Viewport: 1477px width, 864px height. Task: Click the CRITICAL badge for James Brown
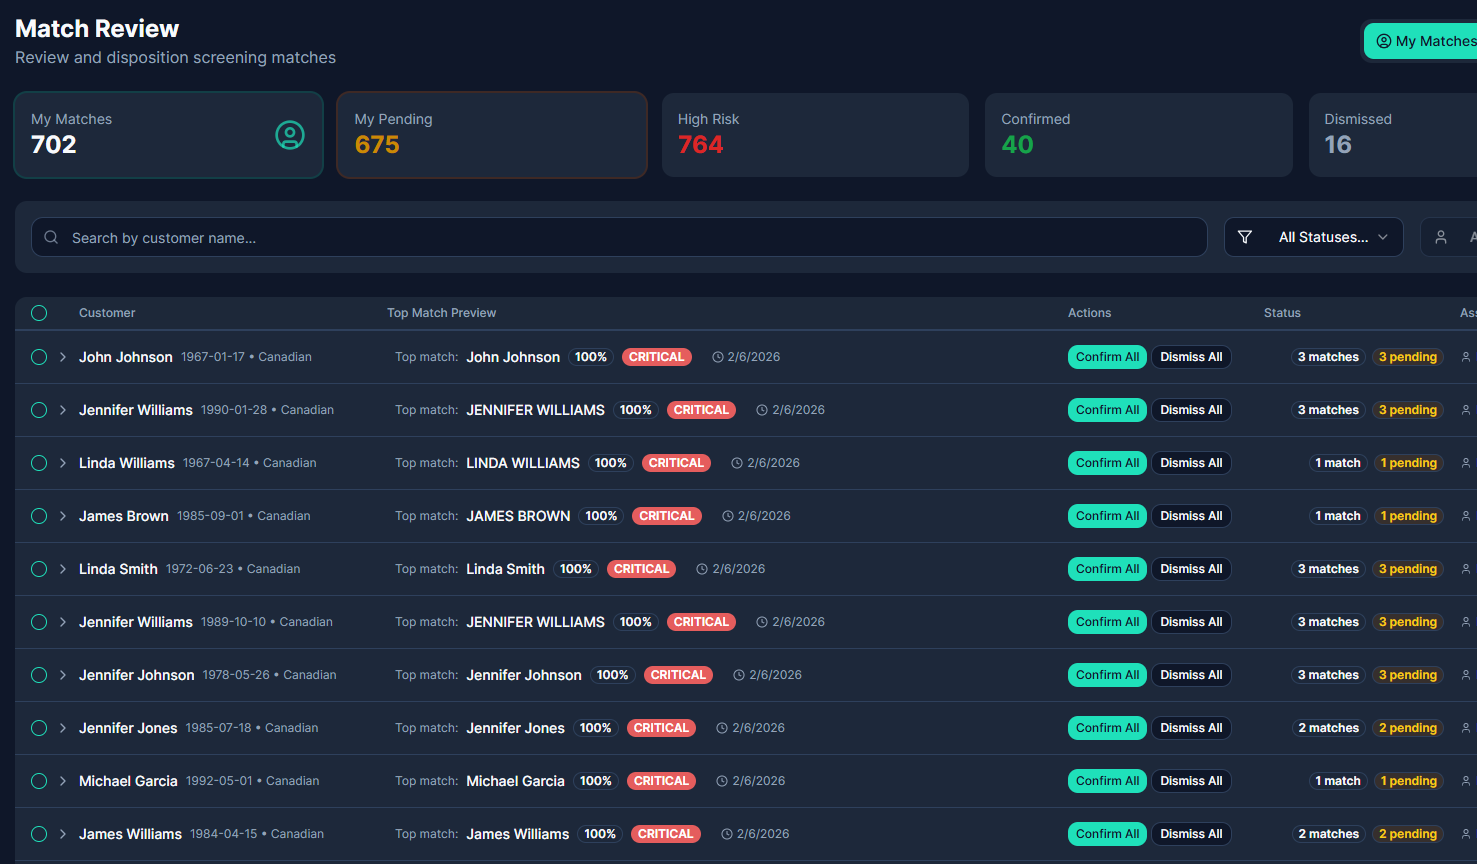pyautogui.click(x=666, y=516)
